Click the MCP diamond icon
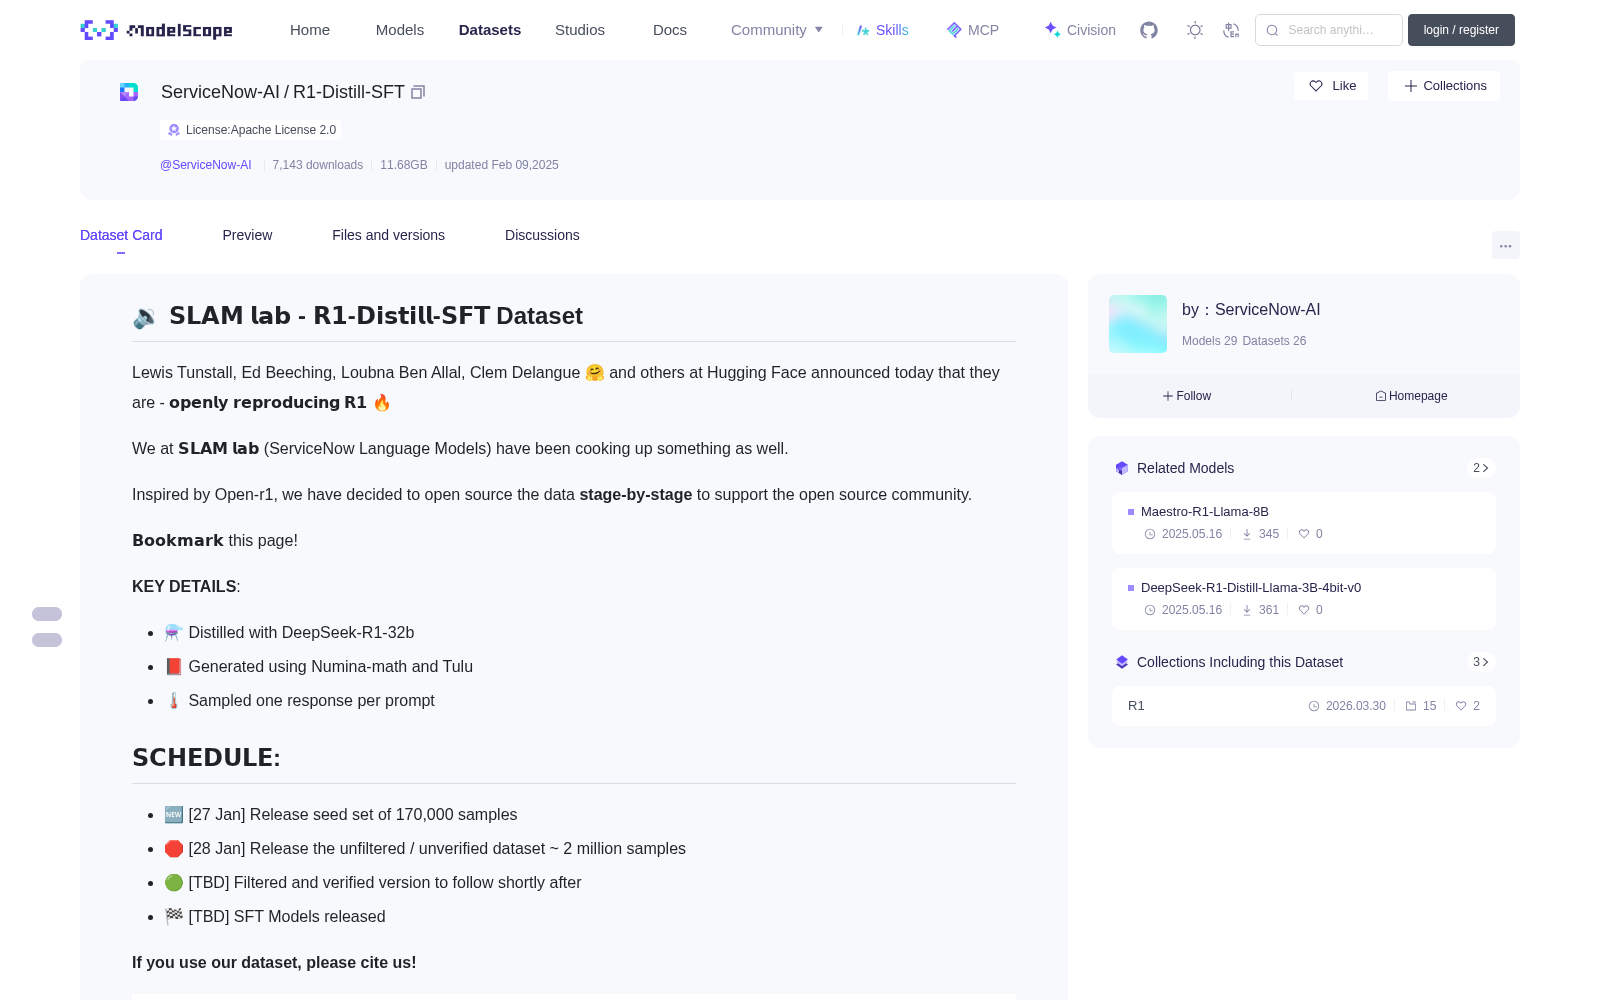 pos(954,30)
